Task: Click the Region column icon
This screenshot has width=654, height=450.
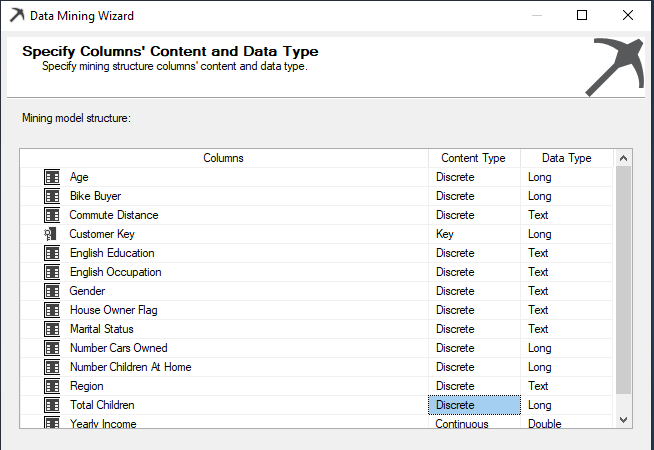Action: [52, 386]
